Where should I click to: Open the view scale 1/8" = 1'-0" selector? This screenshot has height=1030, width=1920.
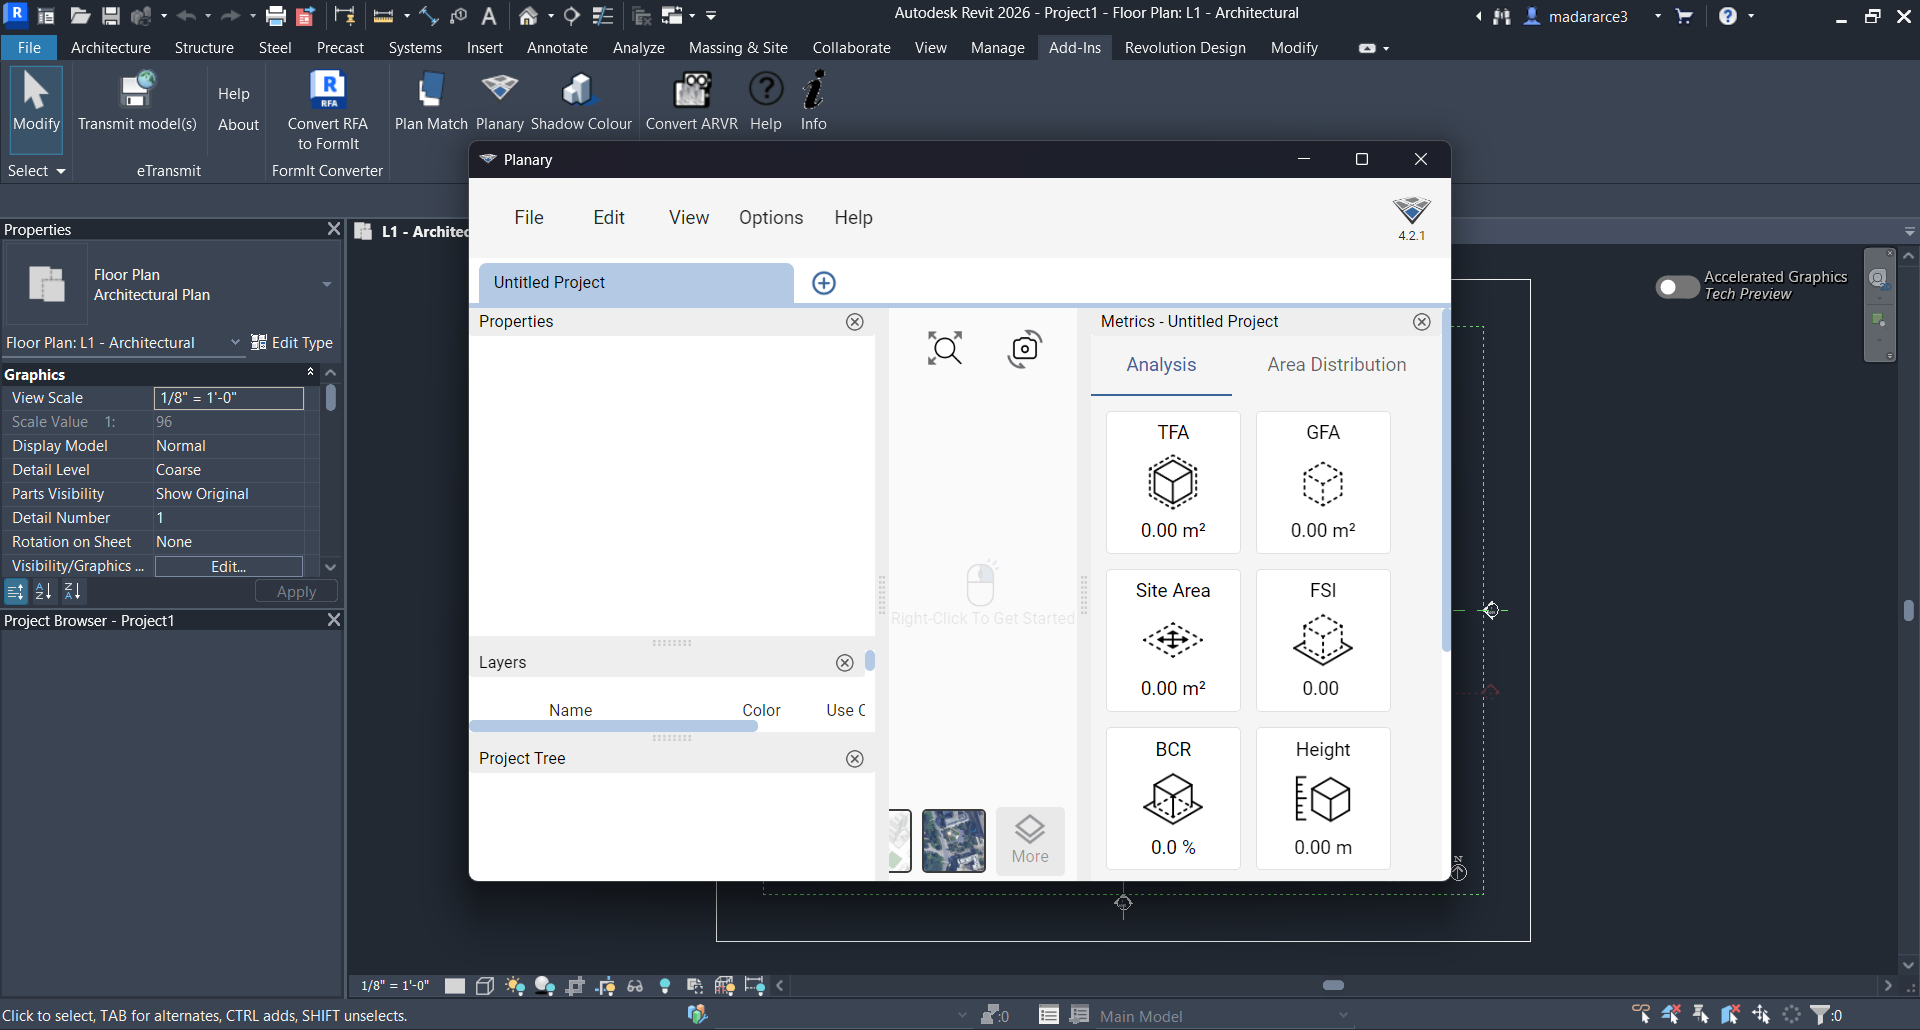coord(395,986)
